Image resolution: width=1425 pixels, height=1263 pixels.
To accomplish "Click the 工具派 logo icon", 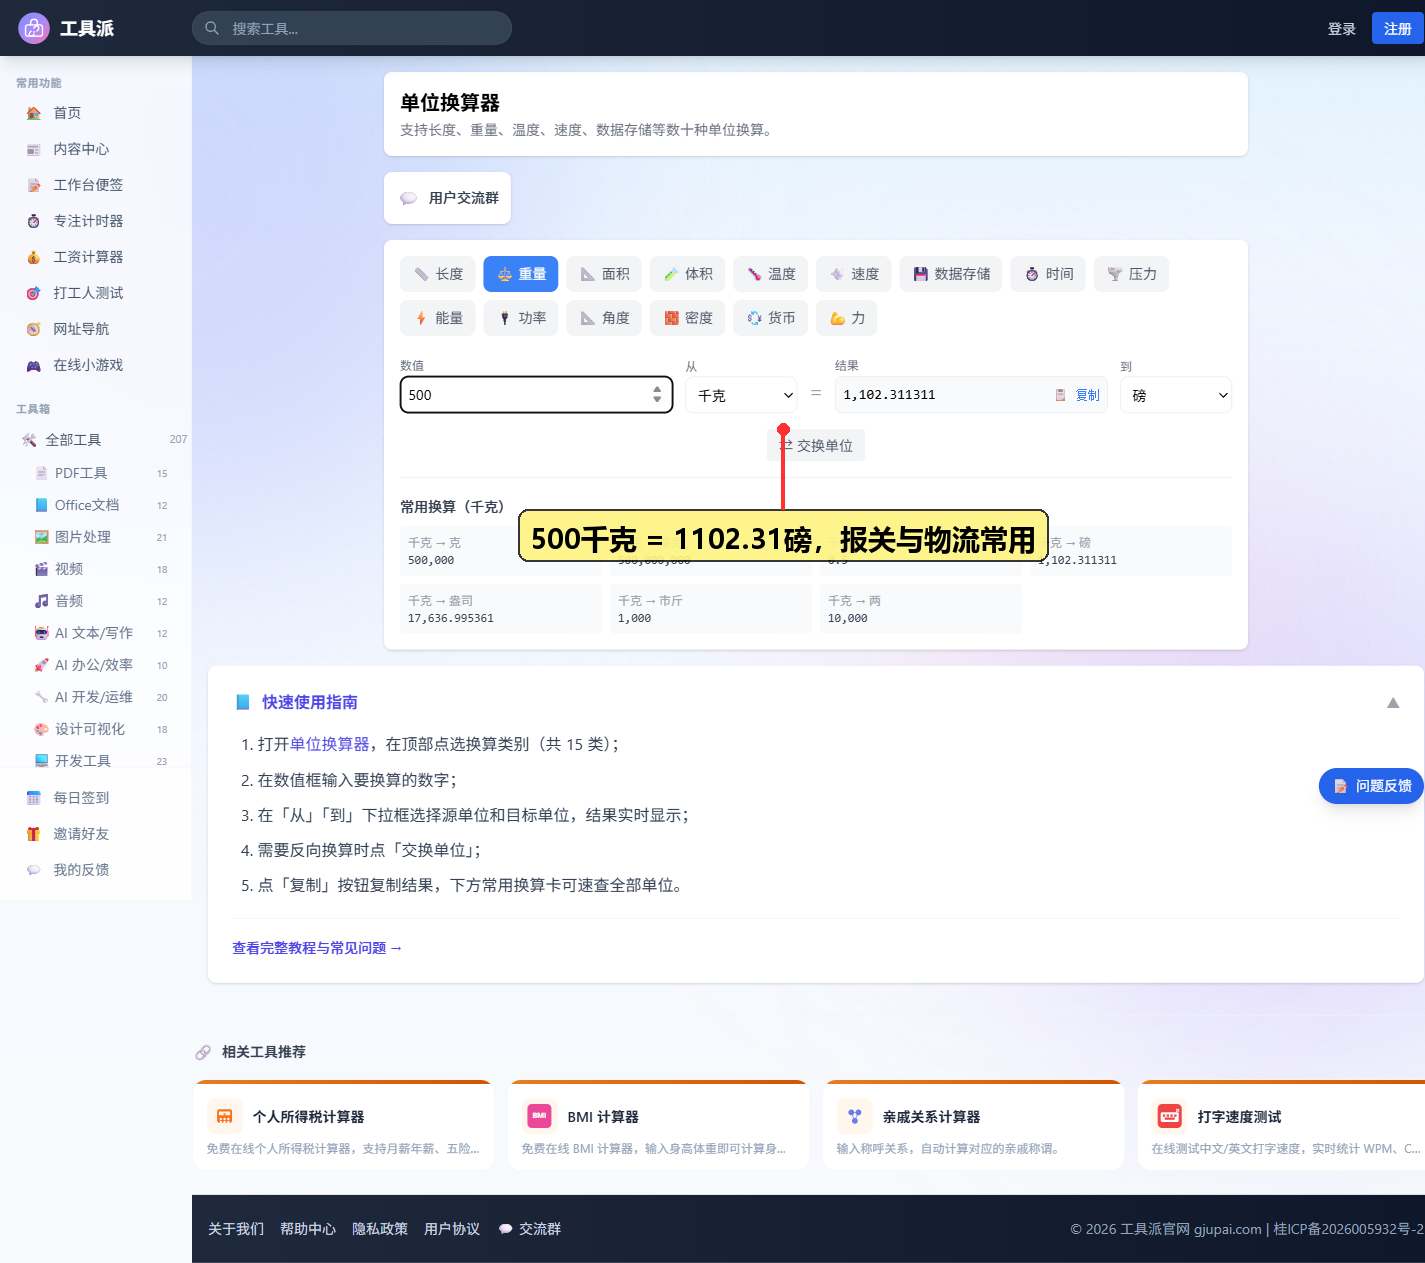I will click(x=34, y=28).
